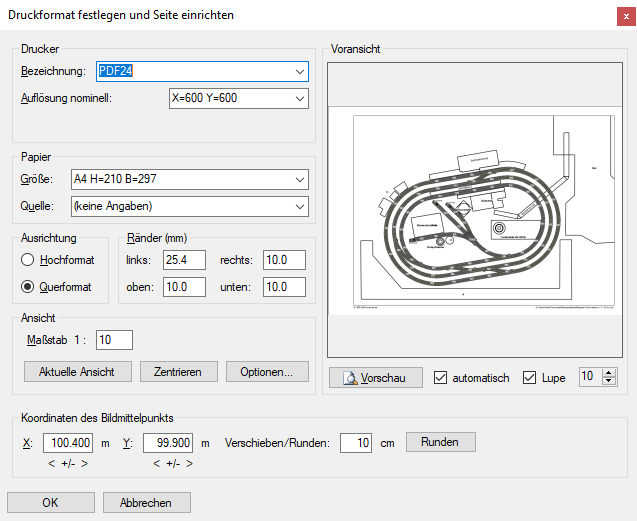Click the Aktuelle Ansicht button
This screenshot has height=521, width=637.
pyautogui.click(x=78, y=371)
